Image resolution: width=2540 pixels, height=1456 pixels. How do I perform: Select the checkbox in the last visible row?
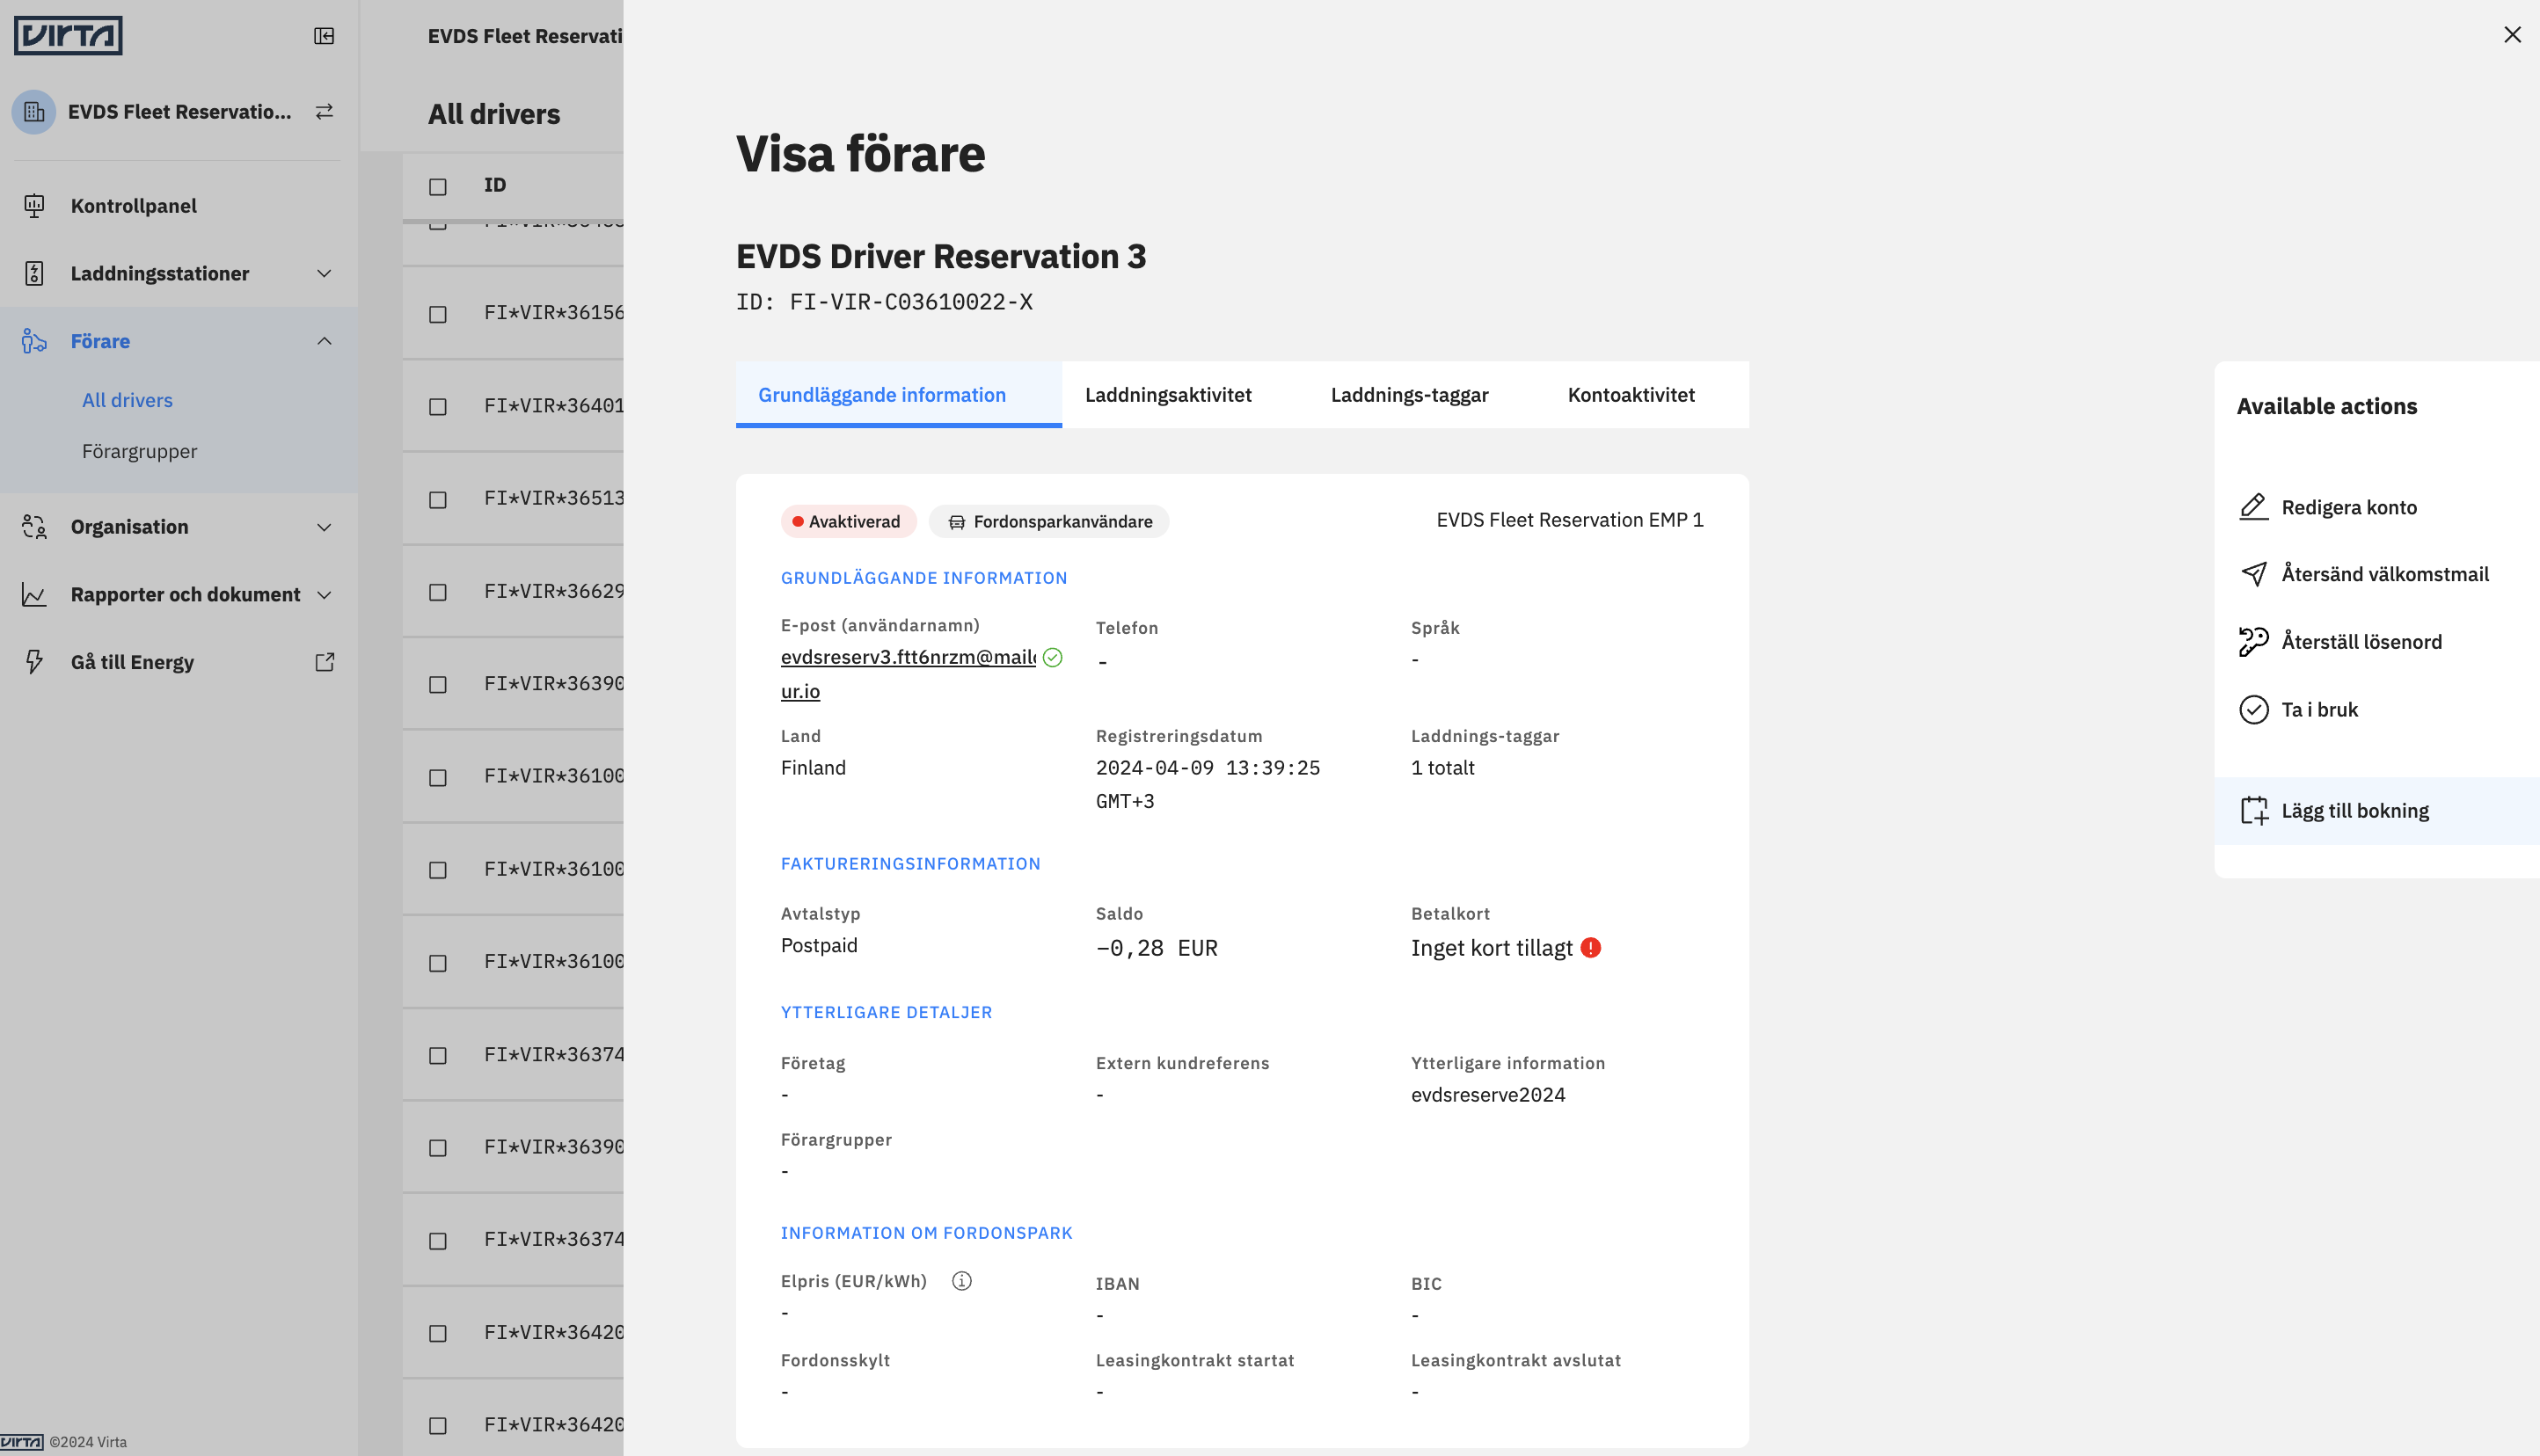tap(438, 1426)
